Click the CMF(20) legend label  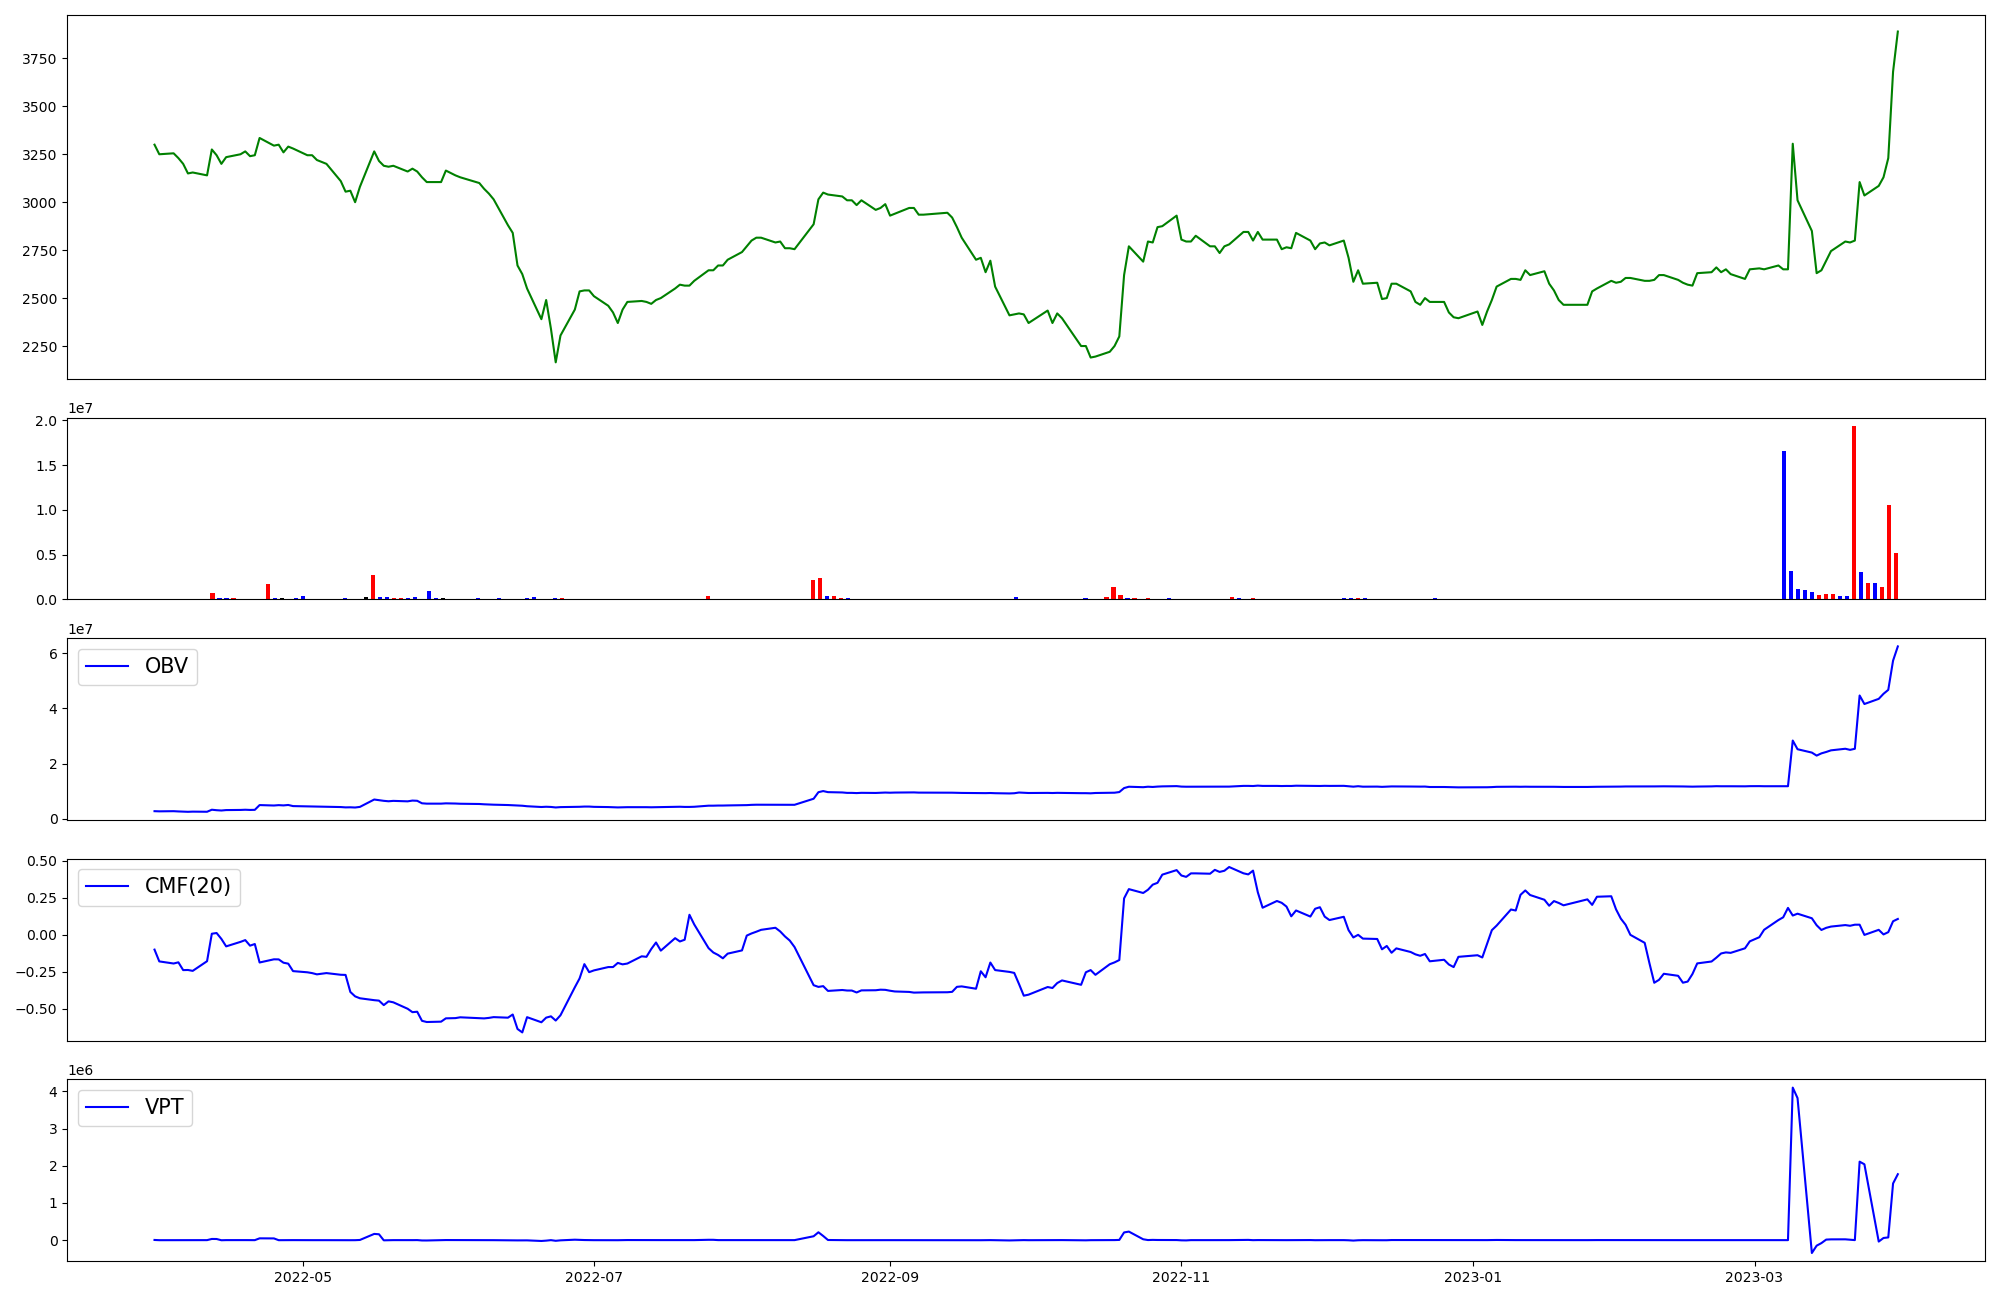point(187,887)
